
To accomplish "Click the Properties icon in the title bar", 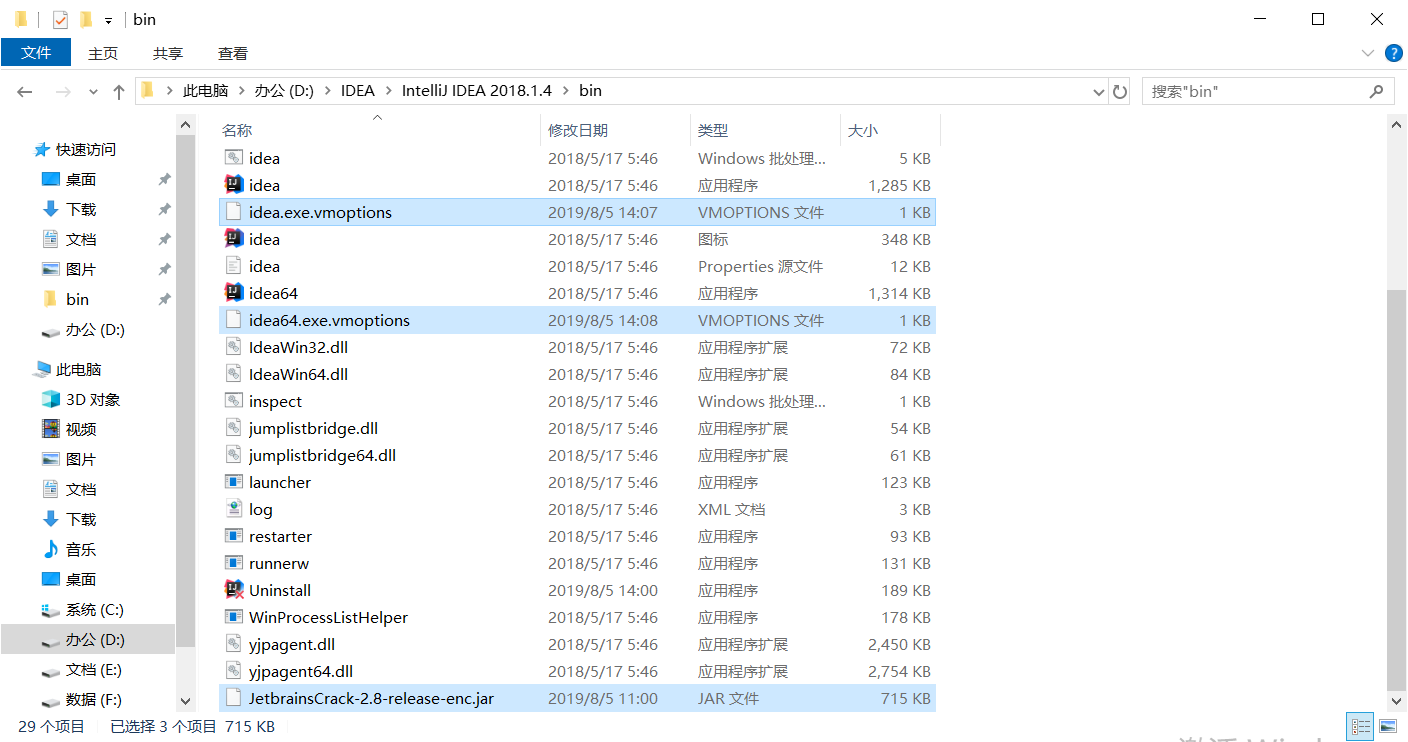I will point(60,19).
